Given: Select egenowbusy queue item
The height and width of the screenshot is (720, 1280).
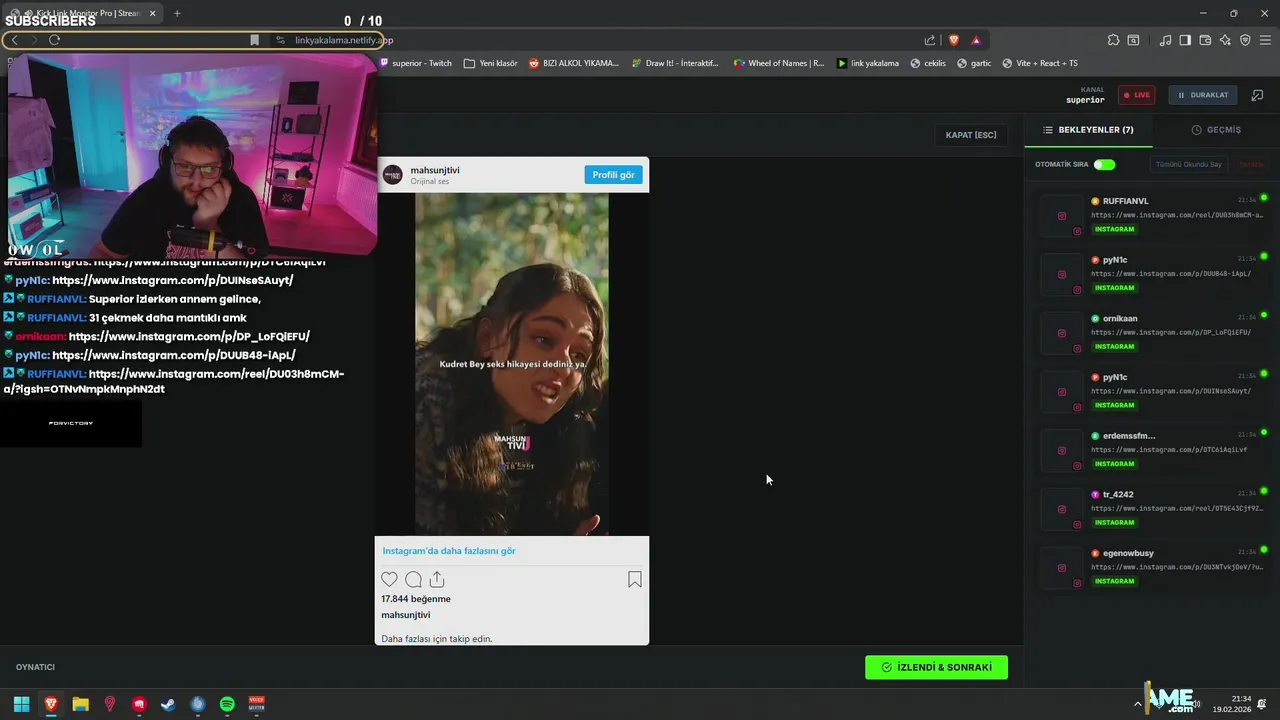Looking at the screenshot, I should tap(1153, 567).
